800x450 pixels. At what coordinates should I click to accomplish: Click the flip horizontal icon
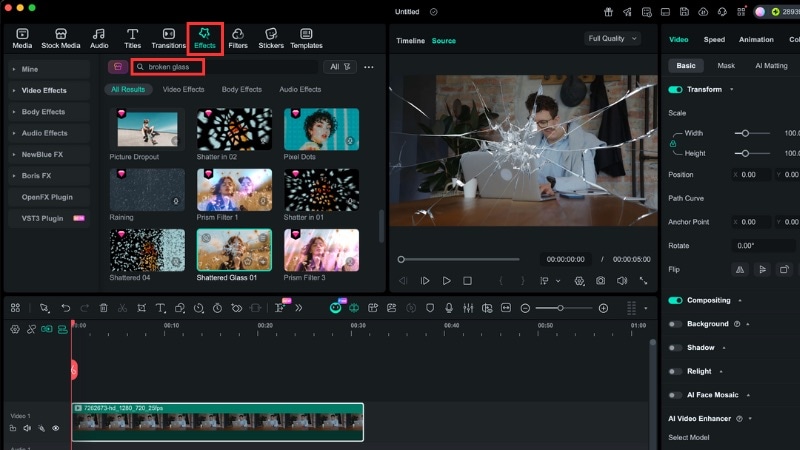point(740,269)
